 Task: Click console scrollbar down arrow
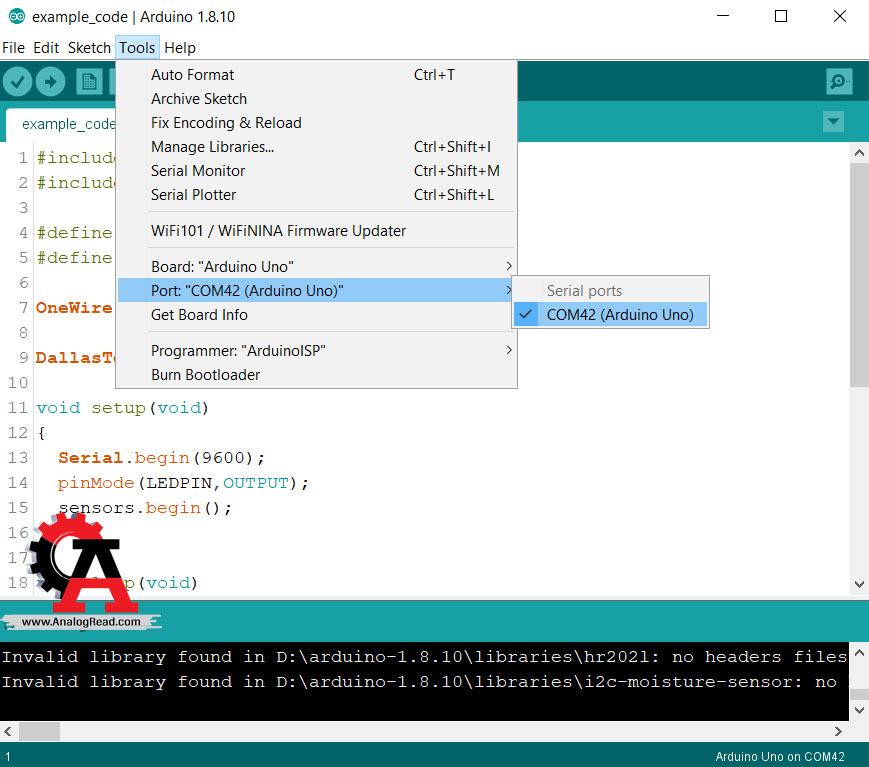[x=859, y=710]
